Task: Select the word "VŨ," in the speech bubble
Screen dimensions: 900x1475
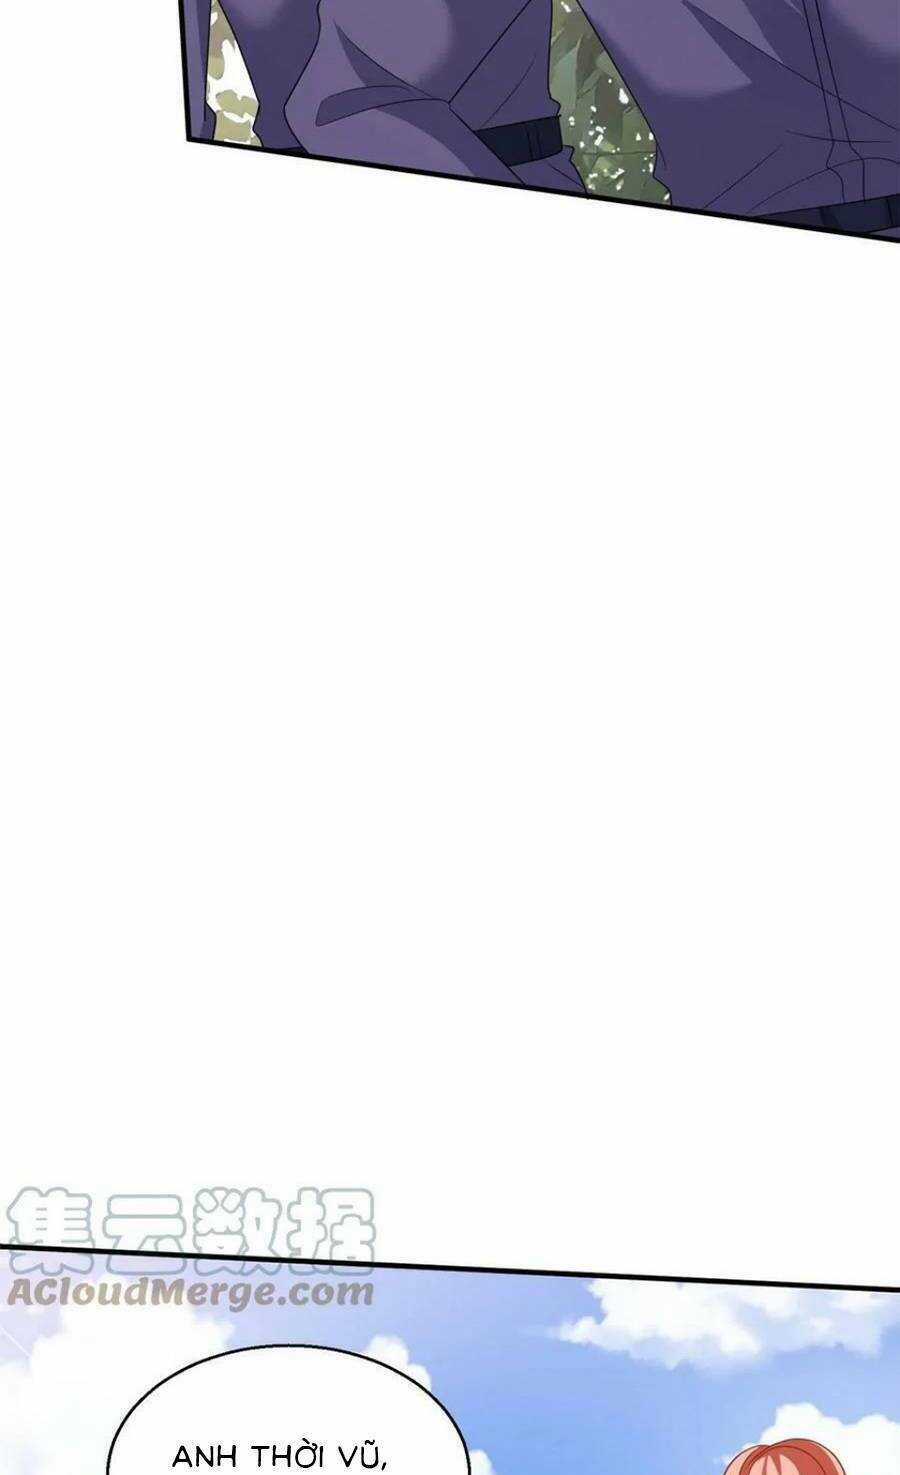Action: tap(362, 1457)
